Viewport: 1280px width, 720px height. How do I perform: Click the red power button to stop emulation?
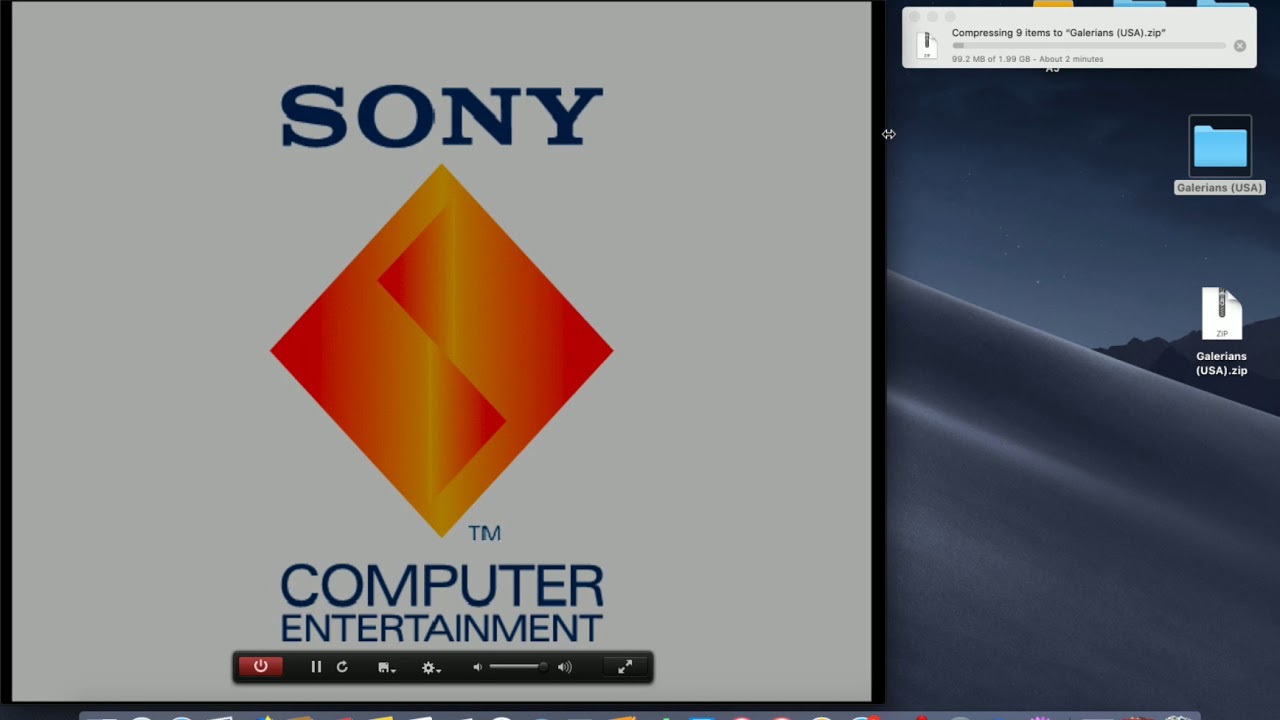point(260,667)
